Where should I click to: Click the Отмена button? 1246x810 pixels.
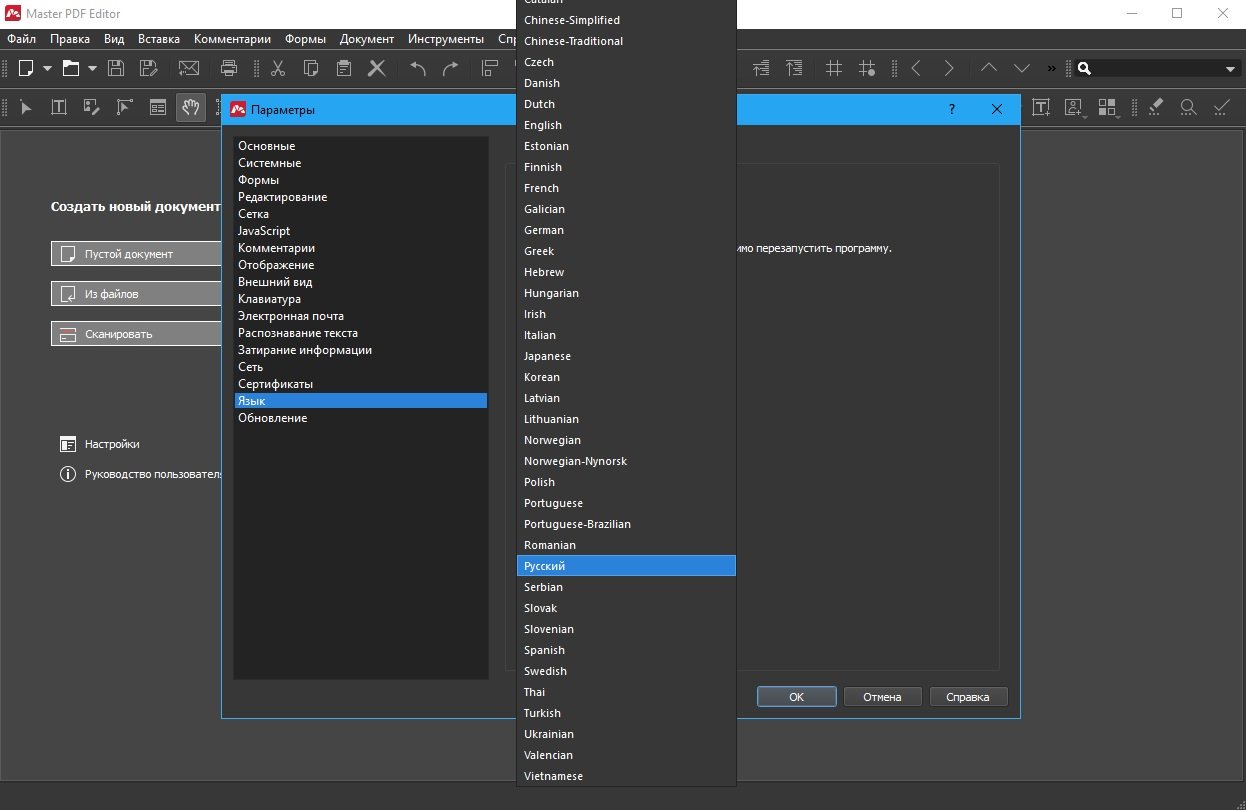click(x=882, y=697)
